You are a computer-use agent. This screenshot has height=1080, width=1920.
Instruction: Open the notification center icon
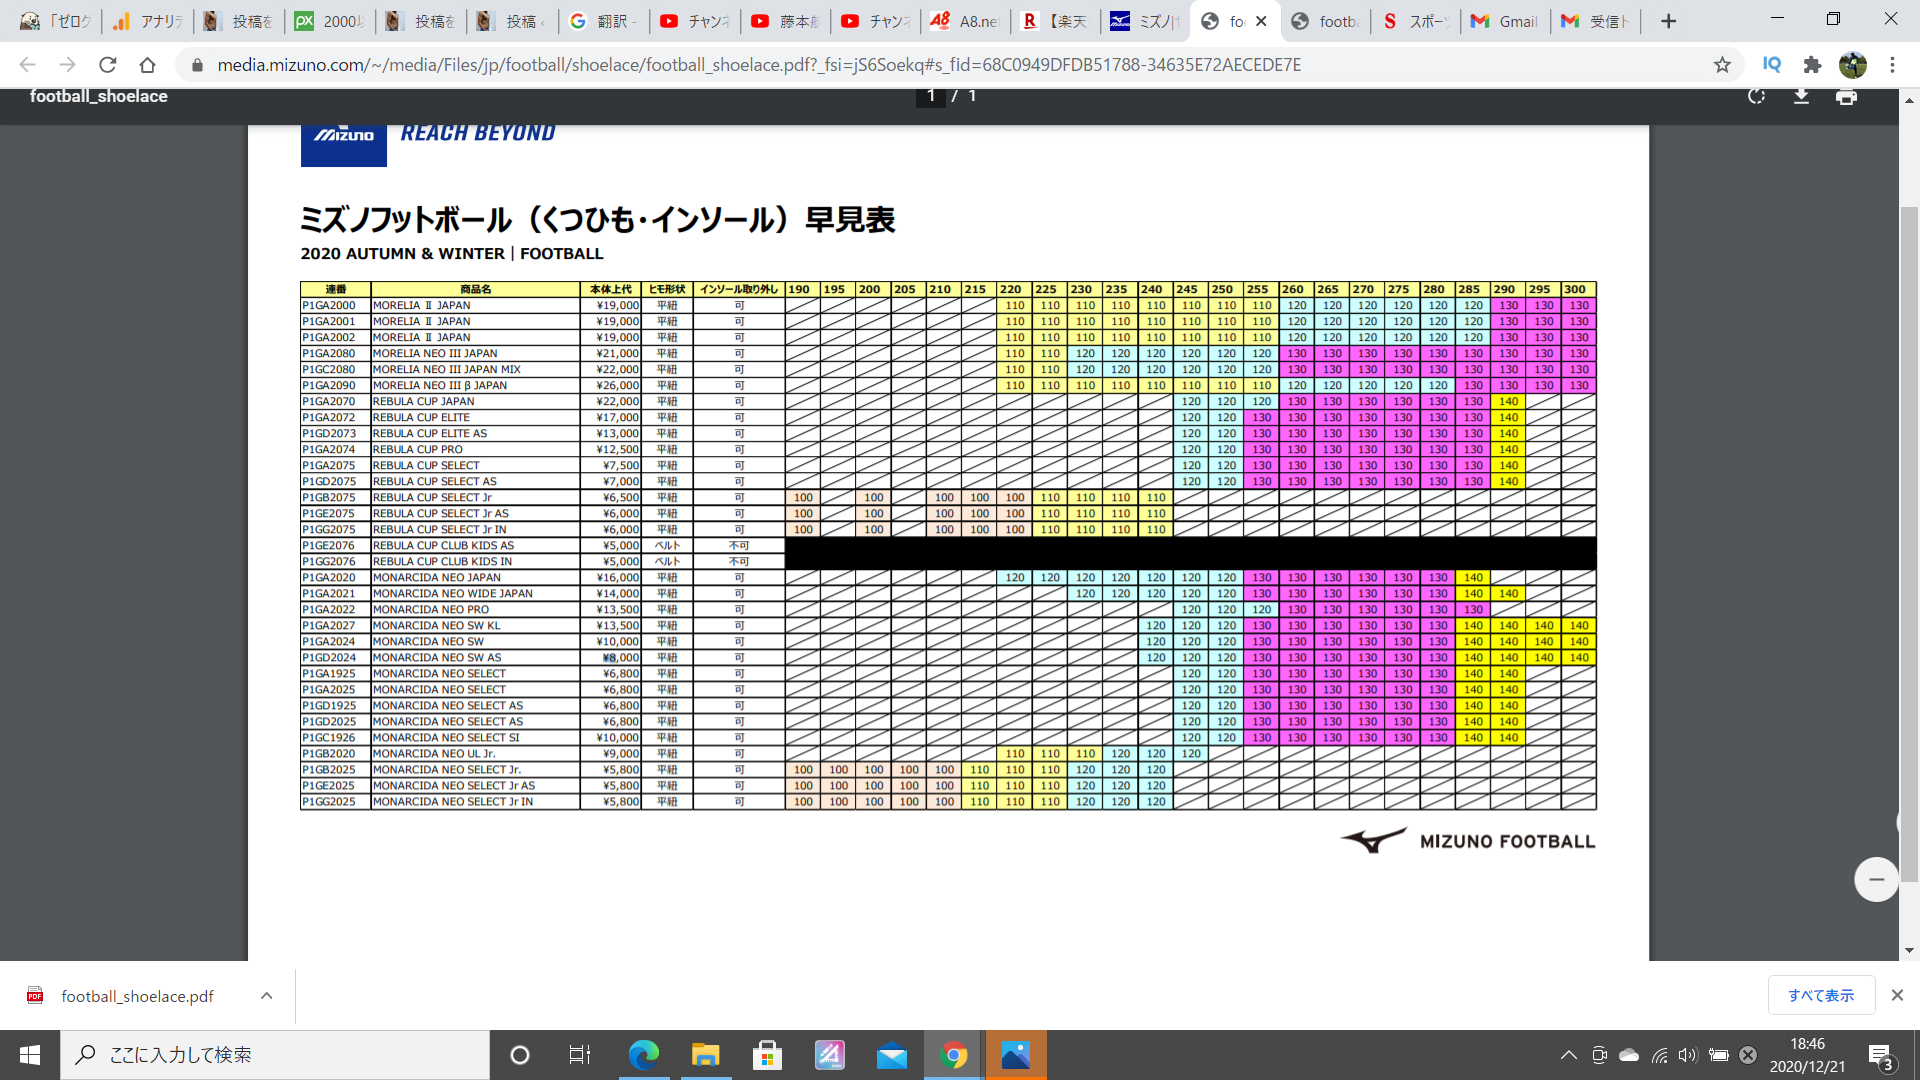coord(1881,1056)
